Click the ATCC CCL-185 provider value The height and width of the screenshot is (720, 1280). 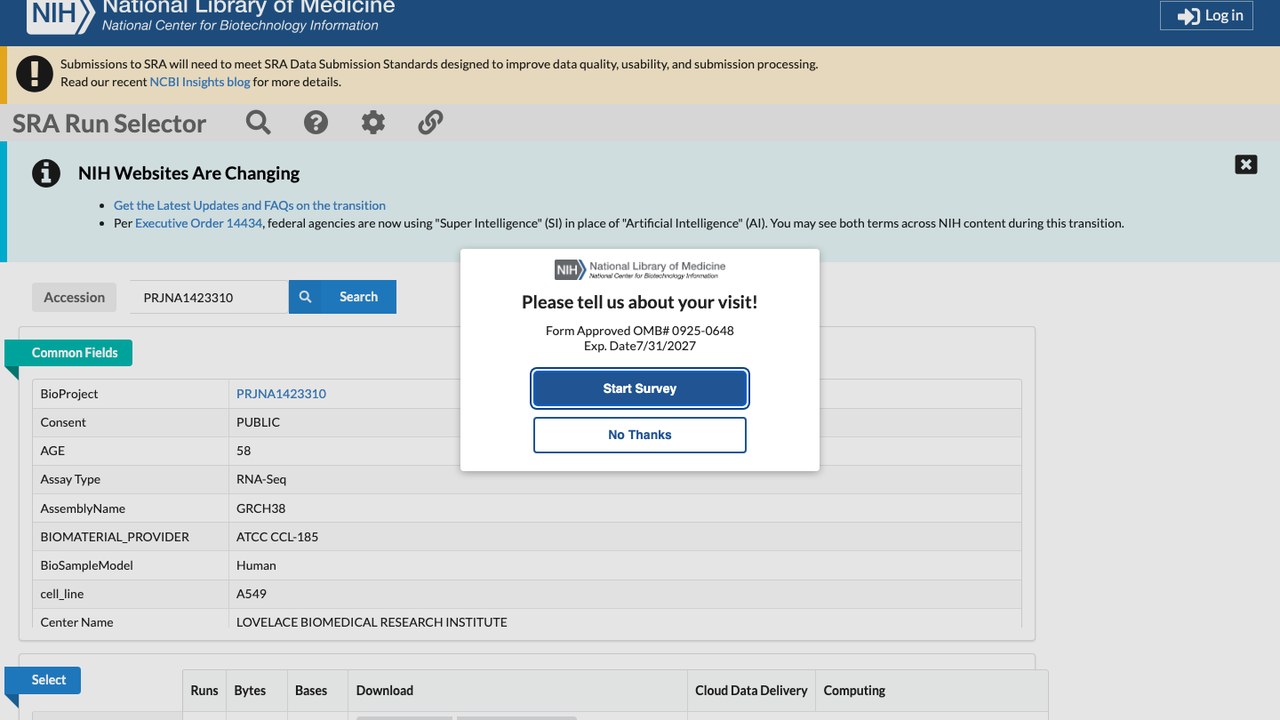pos(277,537)
